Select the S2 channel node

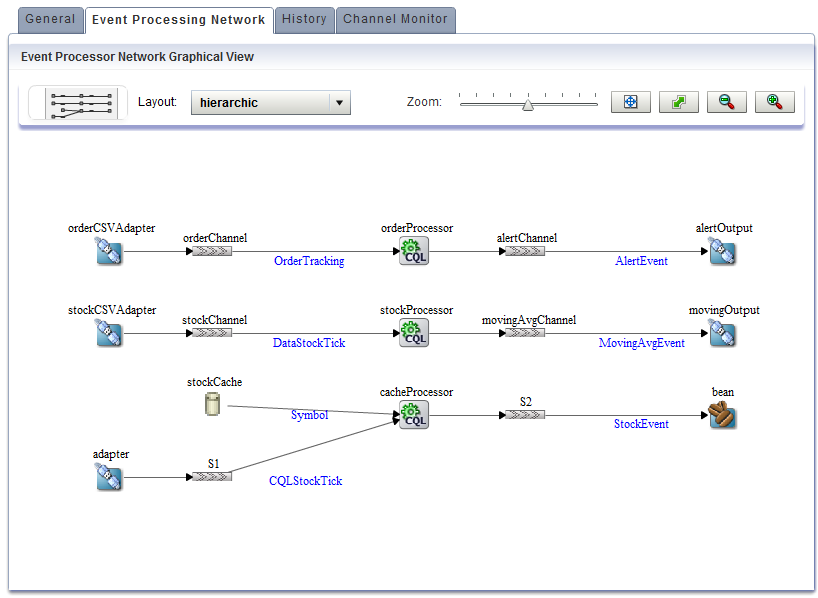click(x=525, y=415)
